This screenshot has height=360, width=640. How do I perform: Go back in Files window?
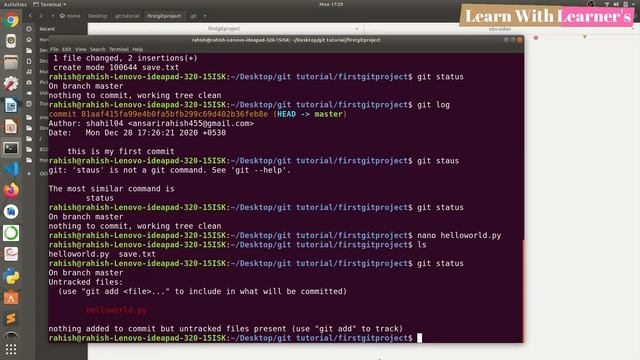pos(30,16)
